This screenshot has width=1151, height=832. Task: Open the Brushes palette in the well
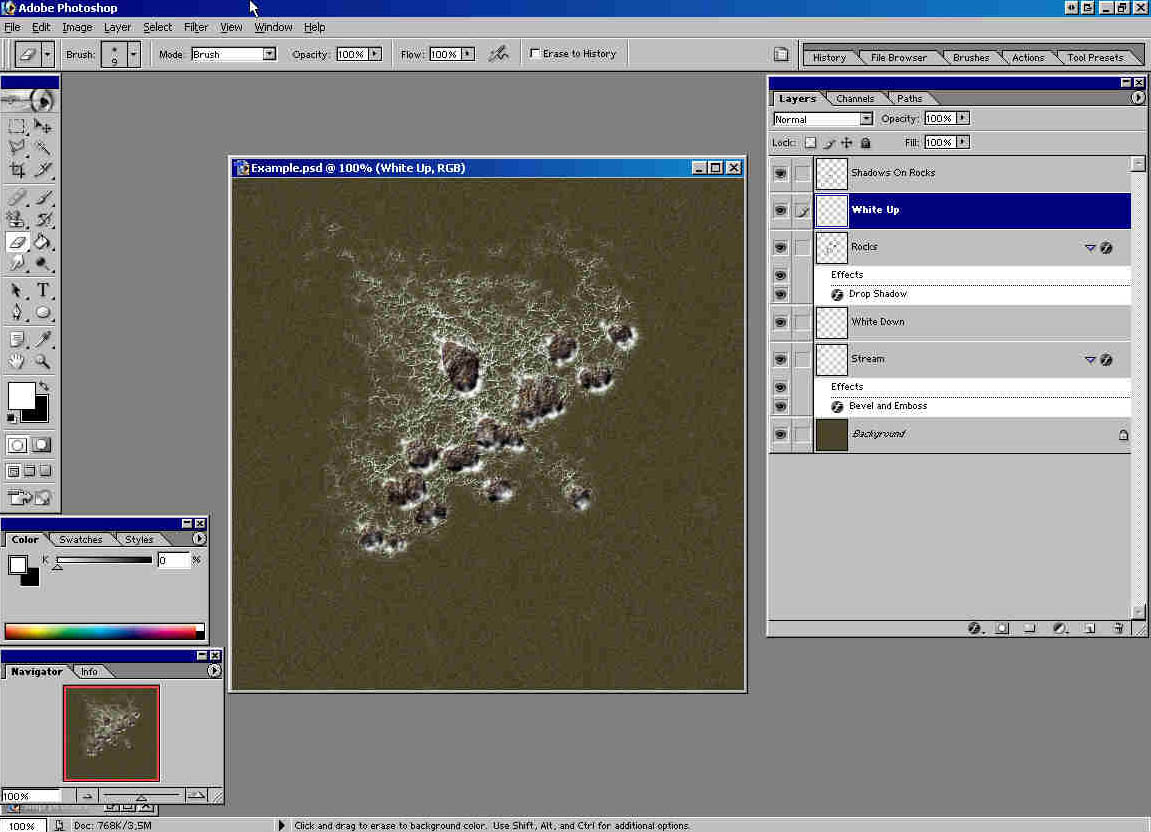tap(970, 58)
